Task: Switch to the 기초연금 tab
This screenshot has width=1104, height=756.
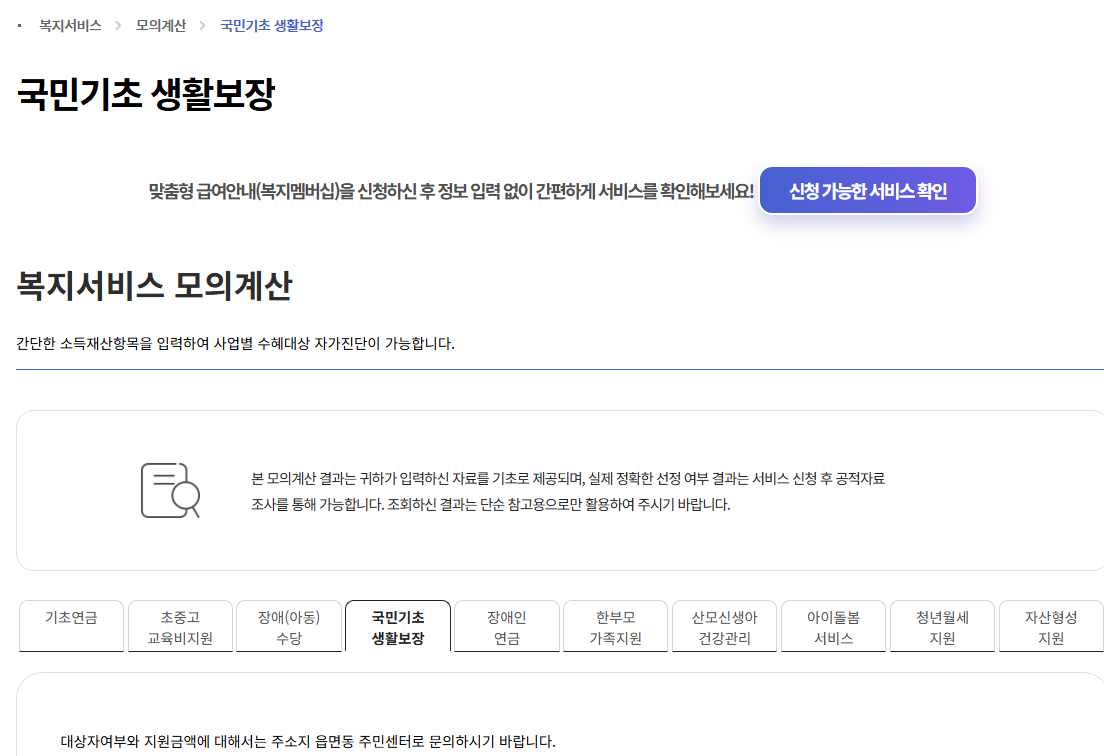Action: tap(70, 626)
